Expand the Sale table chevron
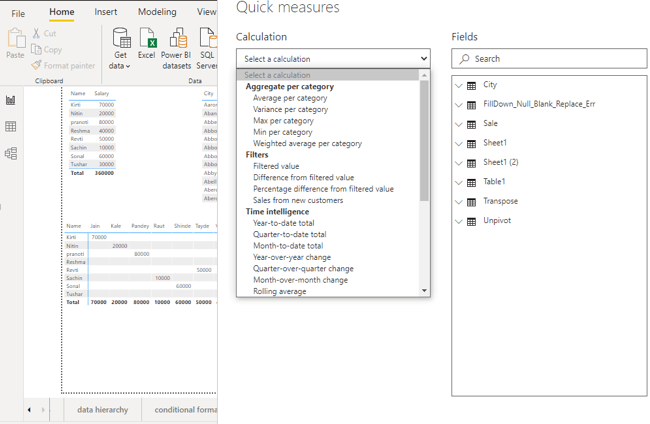This screenshot has height=424, width=650. point(458,124)
